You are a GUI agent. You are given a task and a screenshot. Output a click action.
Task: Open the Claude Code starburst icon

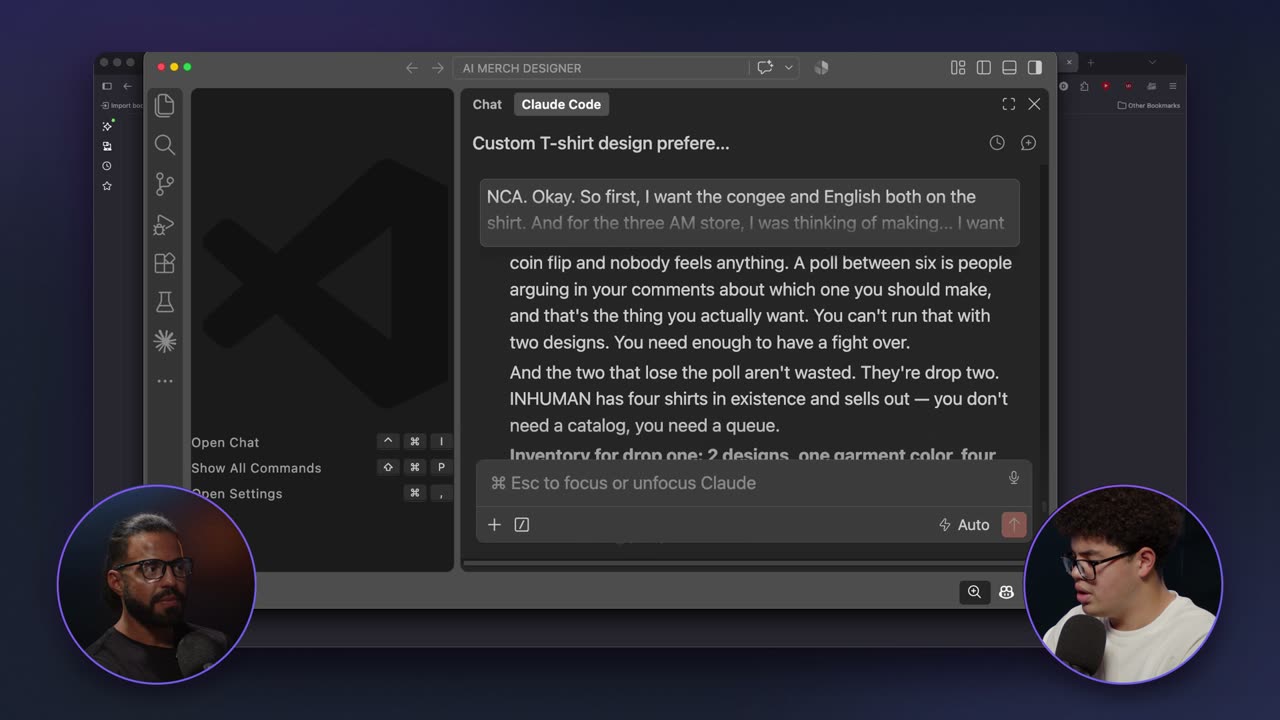[x=165, y=342]
